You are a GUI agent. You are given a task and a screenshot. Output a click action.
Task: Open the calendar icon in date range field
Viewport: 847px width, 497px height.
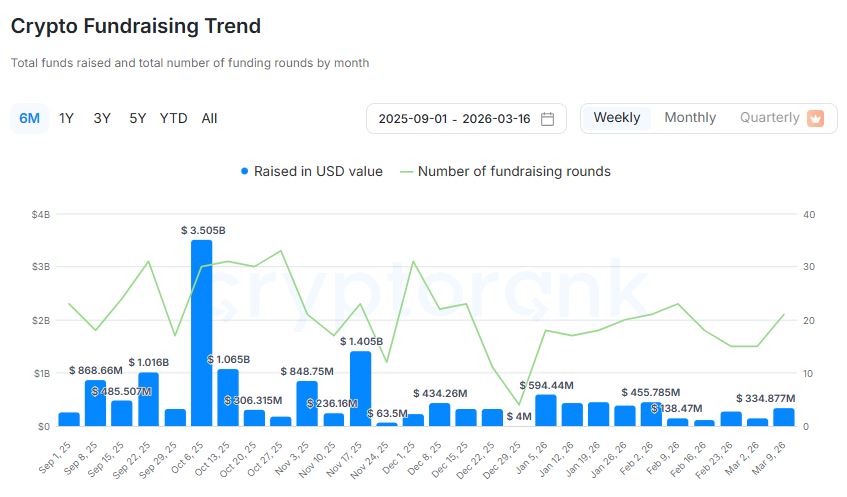point(547,119)
